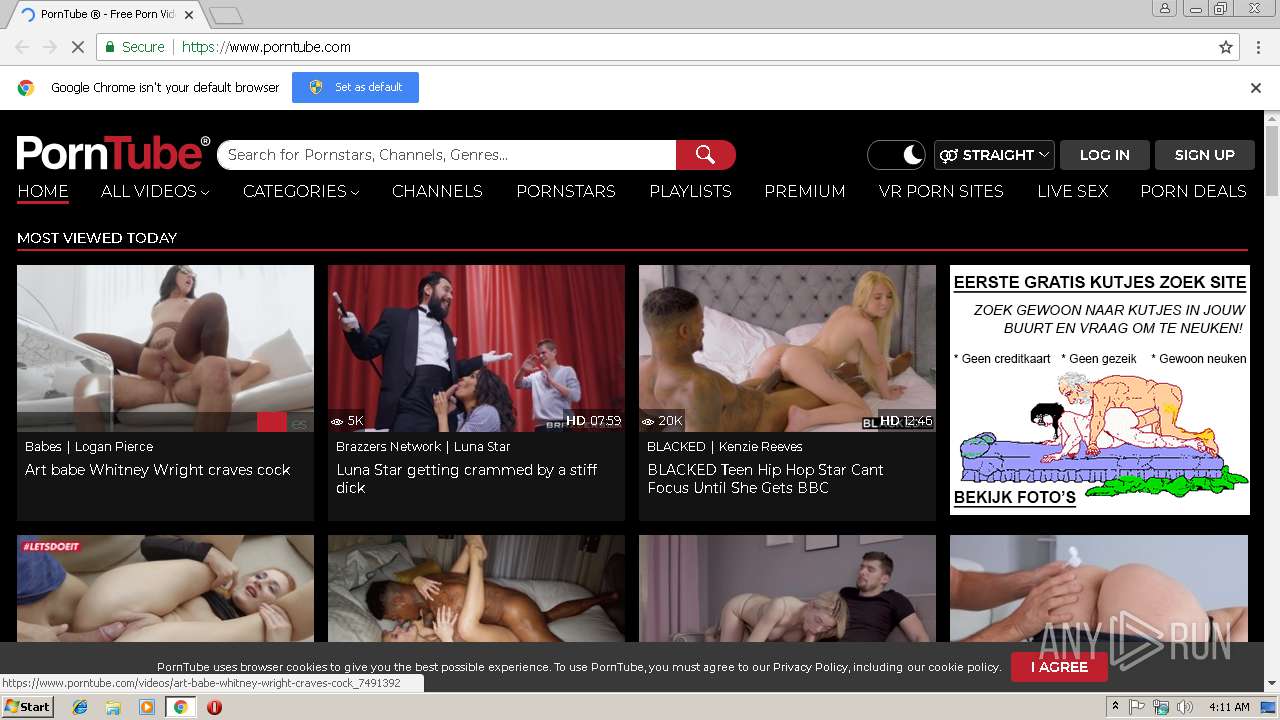Click the 4:11 AM taskbar clock
The width and height of the screenshot is (1280, 720).
pos(1229,707)
